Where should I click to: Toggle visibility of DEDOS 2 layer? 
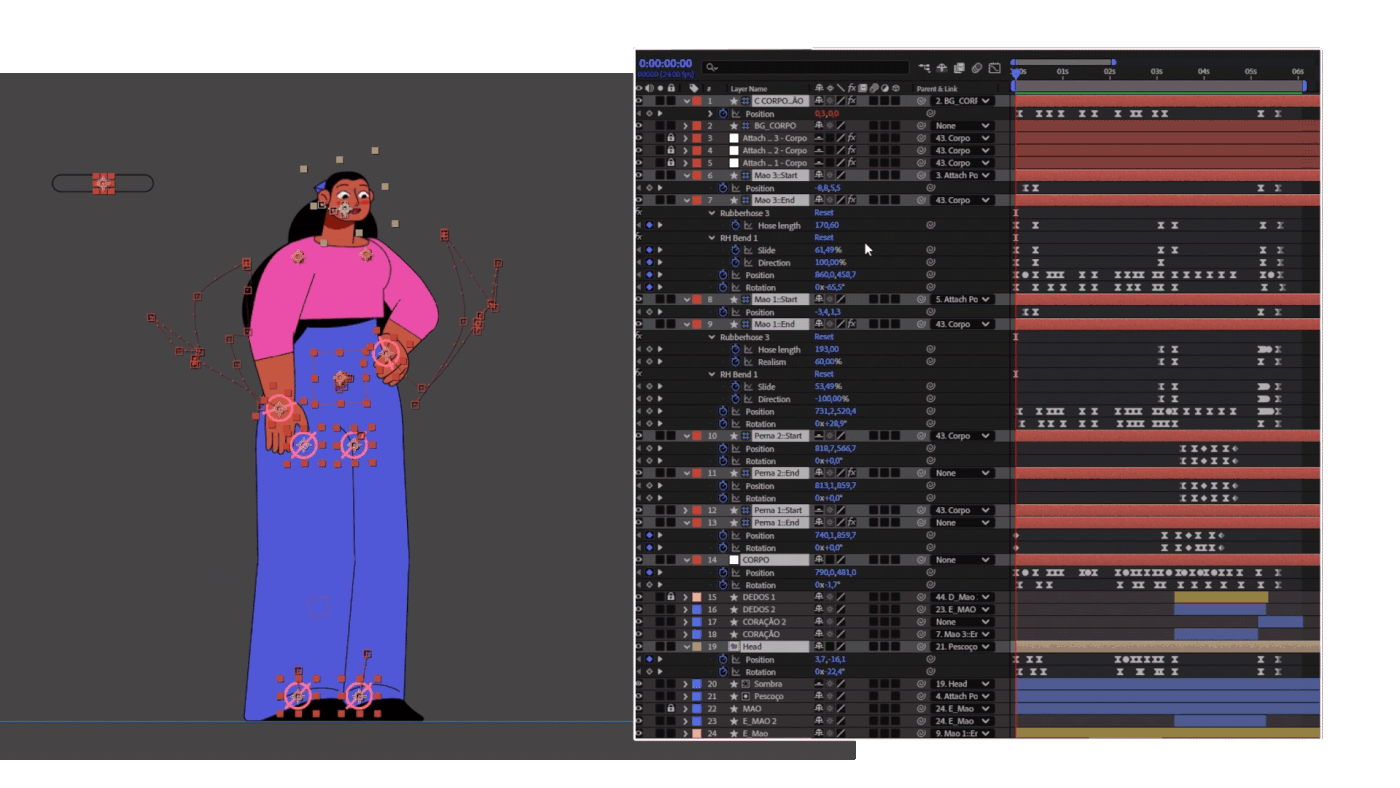640,610
